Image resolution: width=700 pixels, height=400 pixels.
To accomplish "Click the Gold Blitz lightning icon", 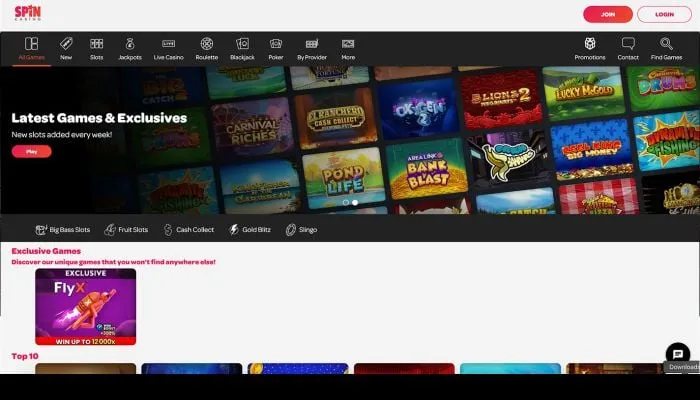I will (234, 229).
